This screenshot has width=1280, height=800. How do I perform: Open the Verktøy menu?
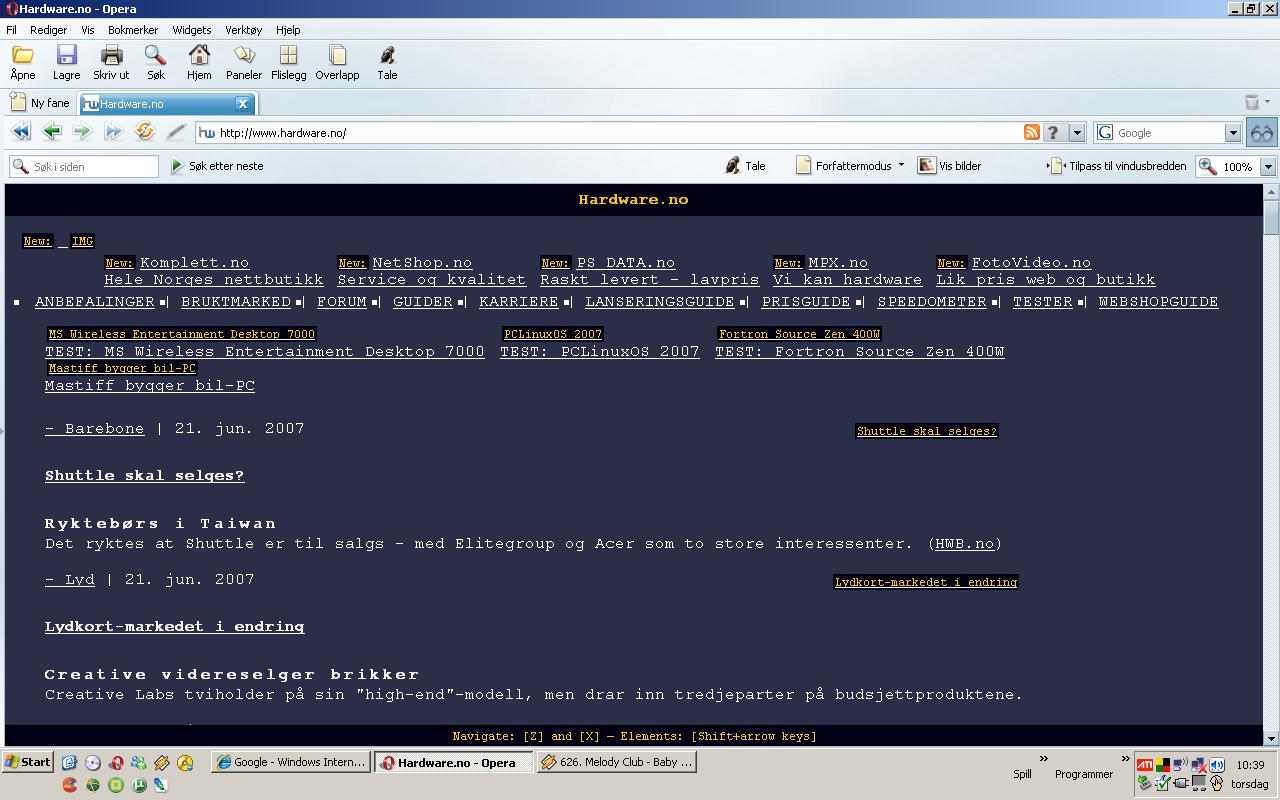coord(244,30)
